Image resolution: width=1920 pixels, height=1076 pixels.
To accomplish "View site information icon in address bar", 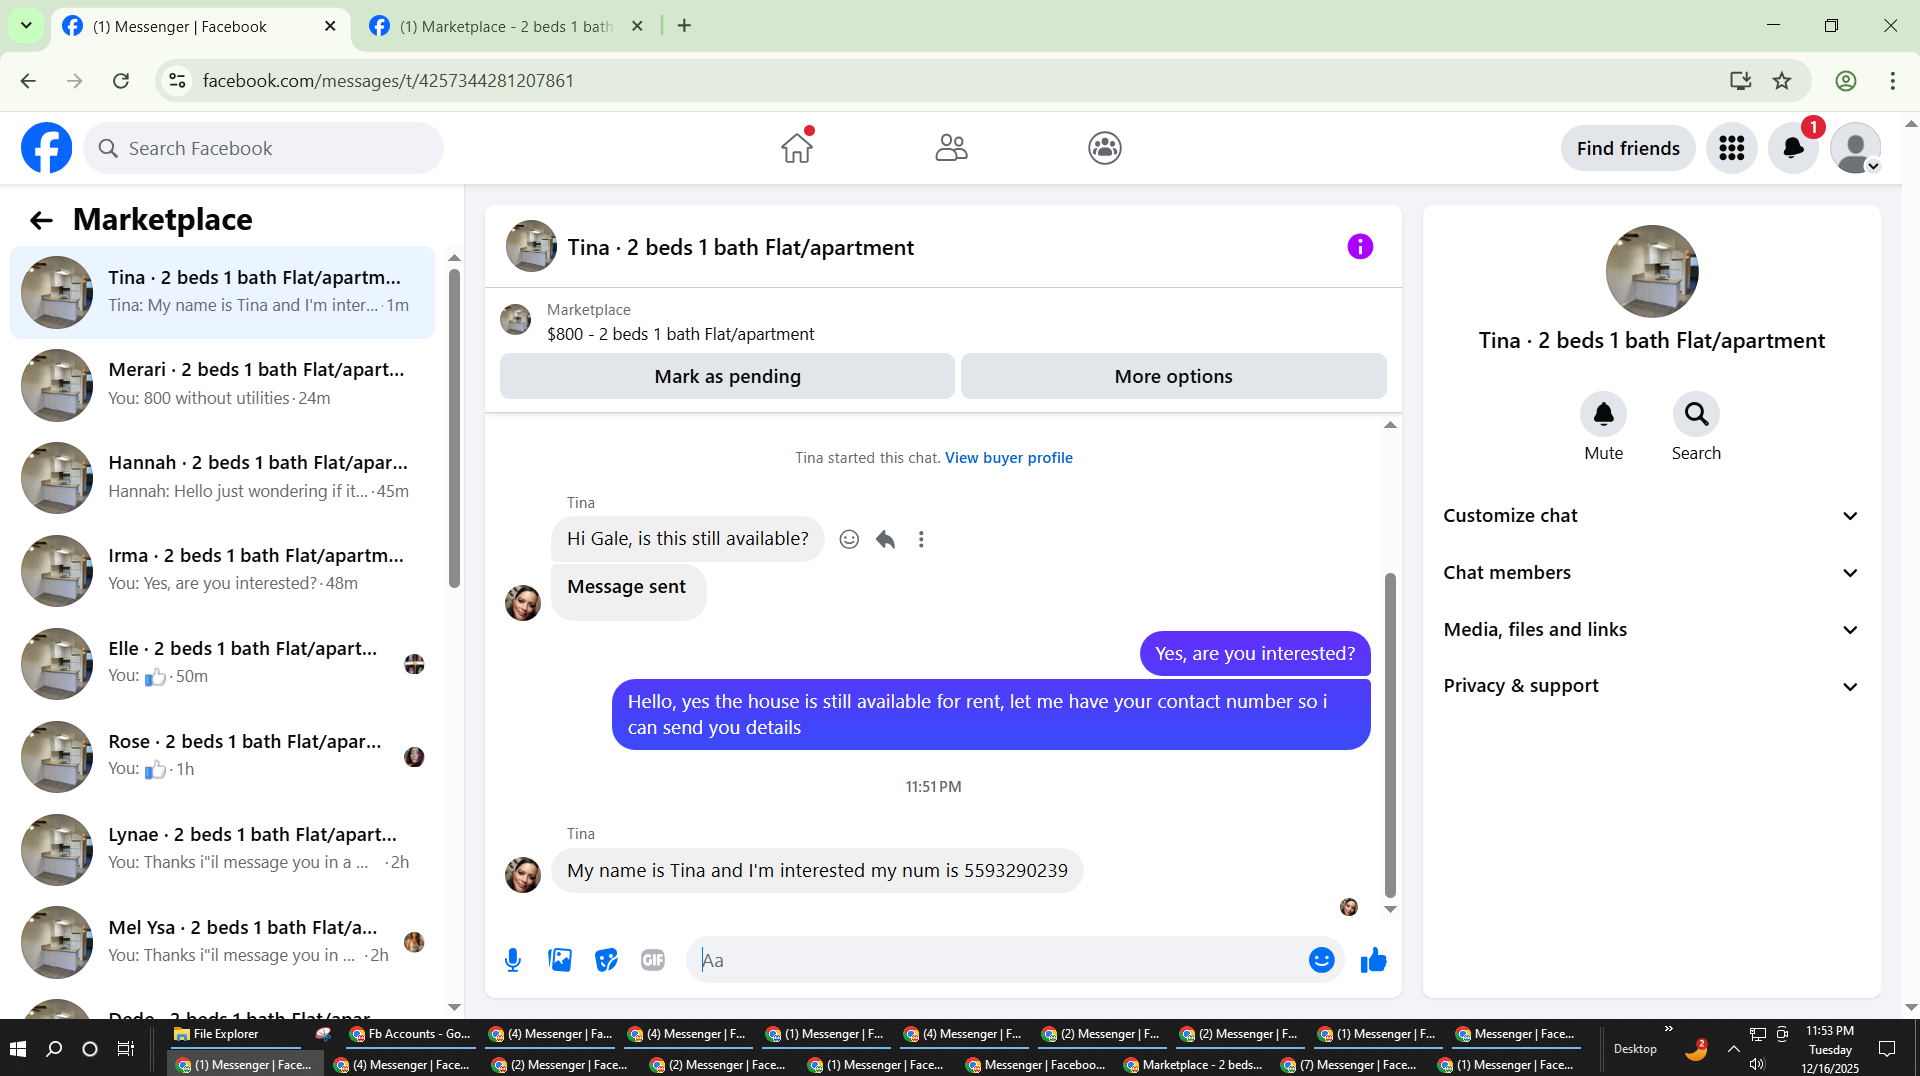I will tap(177, 81).
